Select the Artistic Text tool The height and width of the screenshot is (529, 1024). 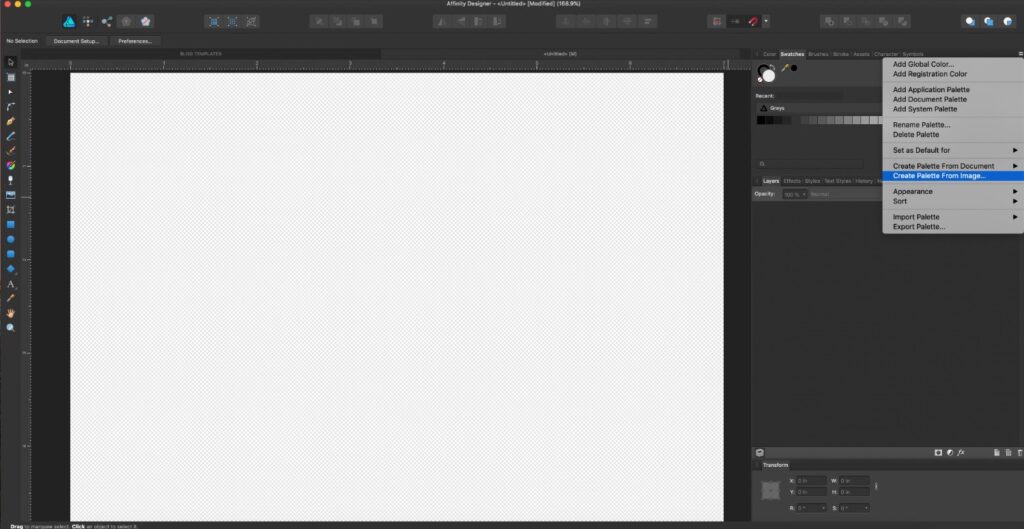pyautogui.click(x=10, y=284)
